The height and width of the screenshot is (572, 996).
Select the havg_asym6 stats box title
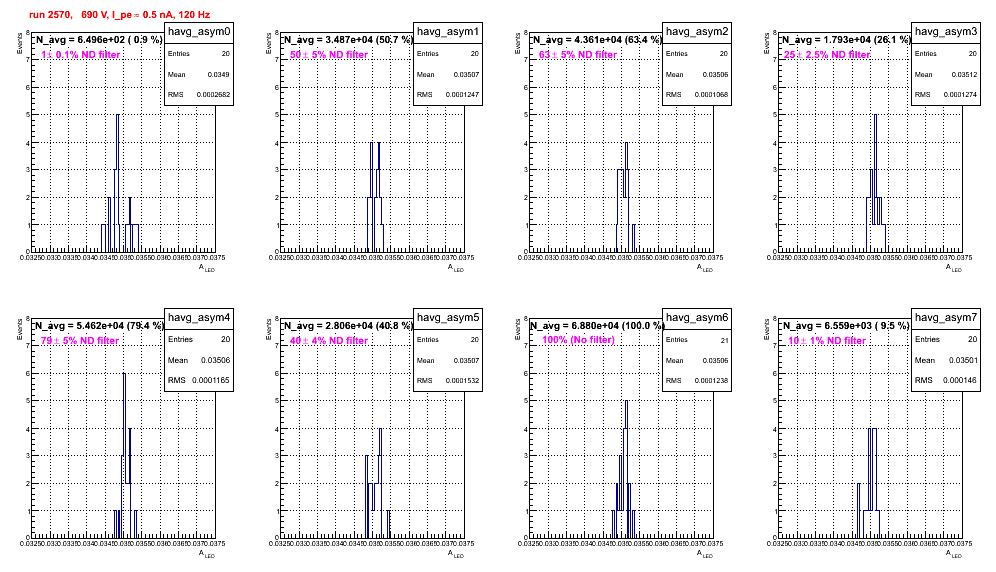[697, 317]
